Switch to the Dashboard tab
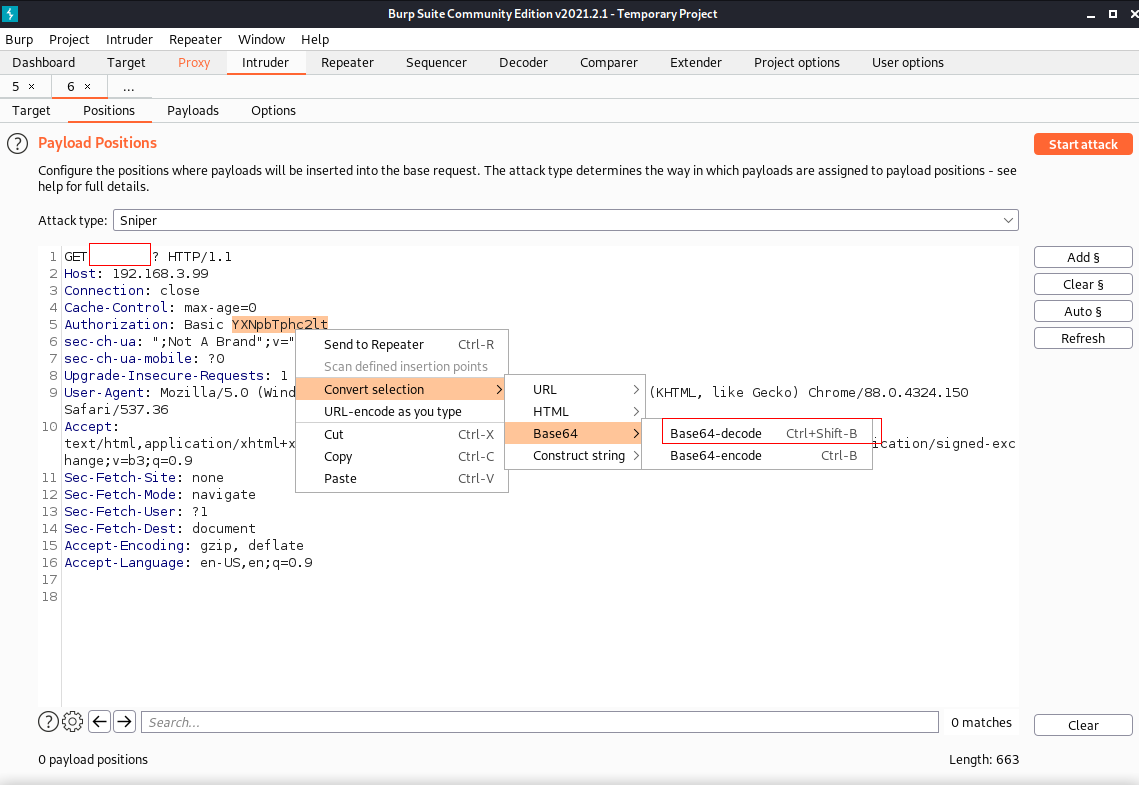The image size is (1139, 785). (44, 62)
